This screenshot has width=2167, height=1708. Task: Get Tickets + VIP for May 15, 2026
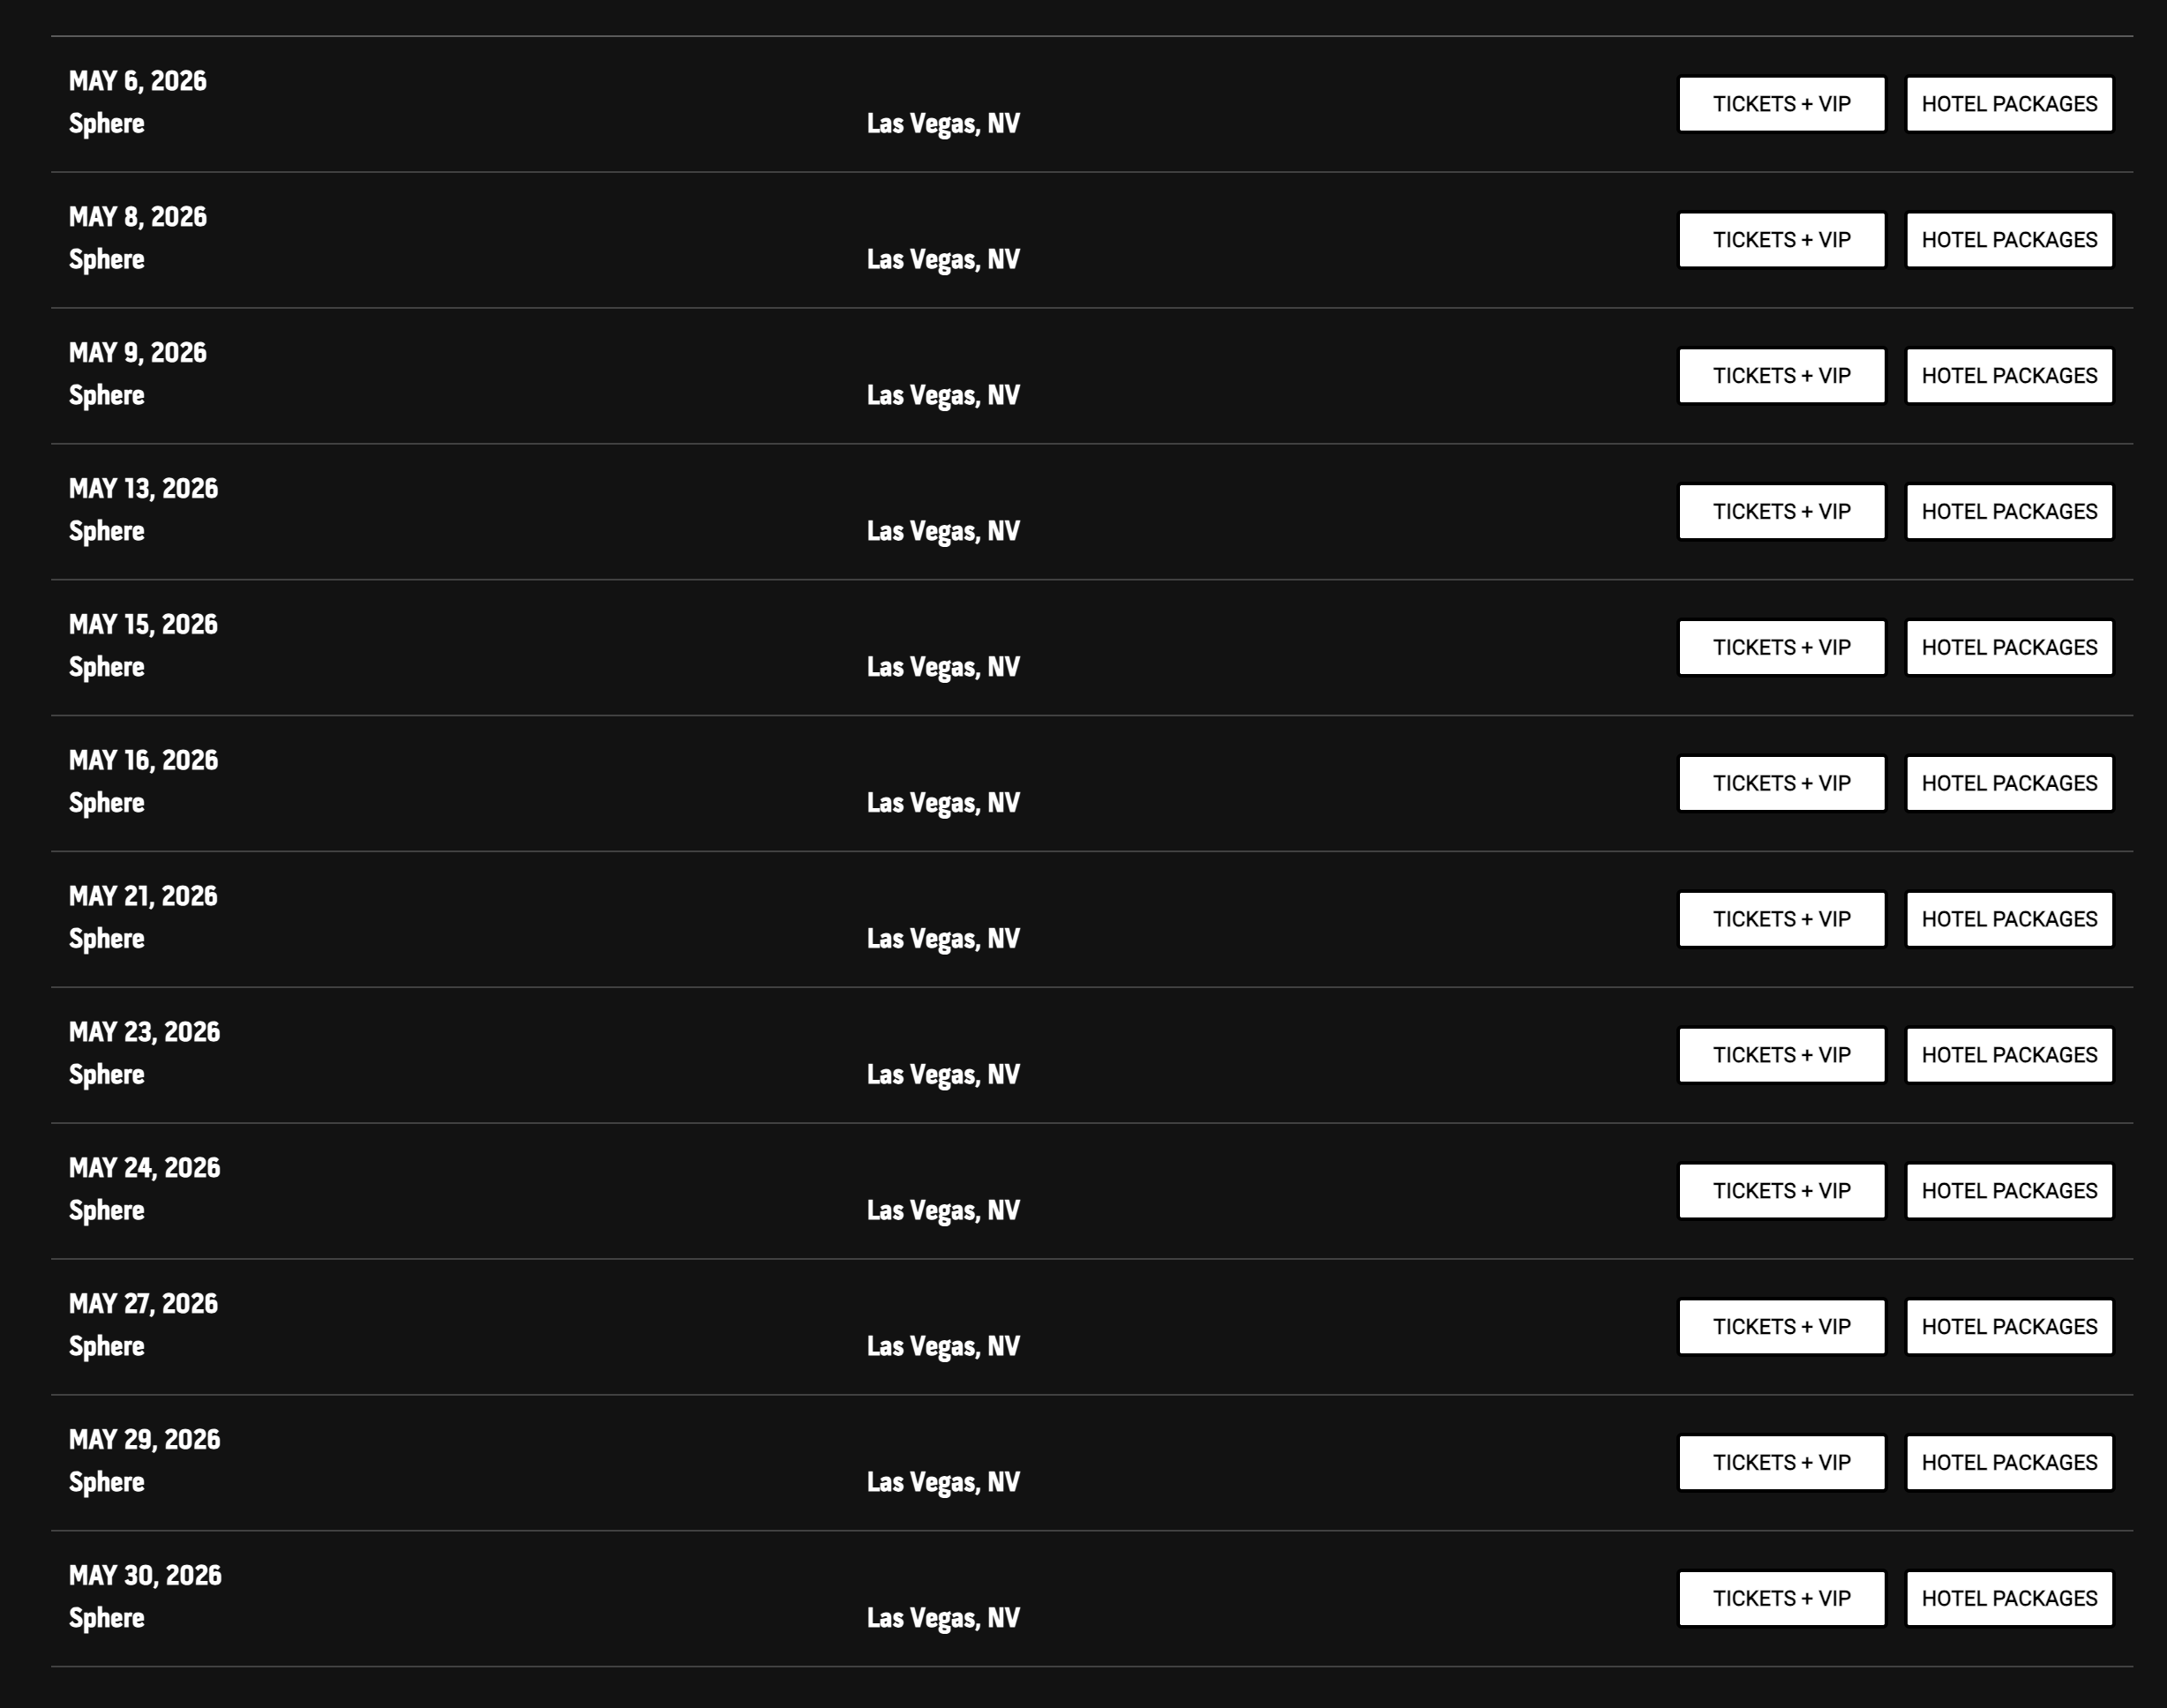(1781, 647)
